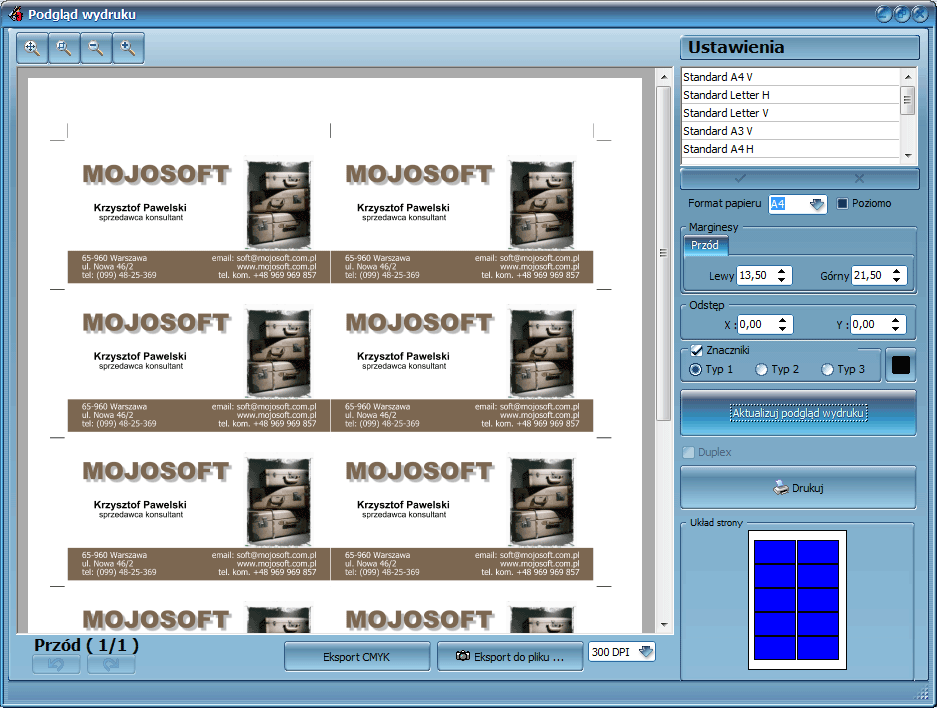Increase the Odstęp X value with the up arrow
The width and height of the screenshot is (937, 708).
[x=782, y=320]
